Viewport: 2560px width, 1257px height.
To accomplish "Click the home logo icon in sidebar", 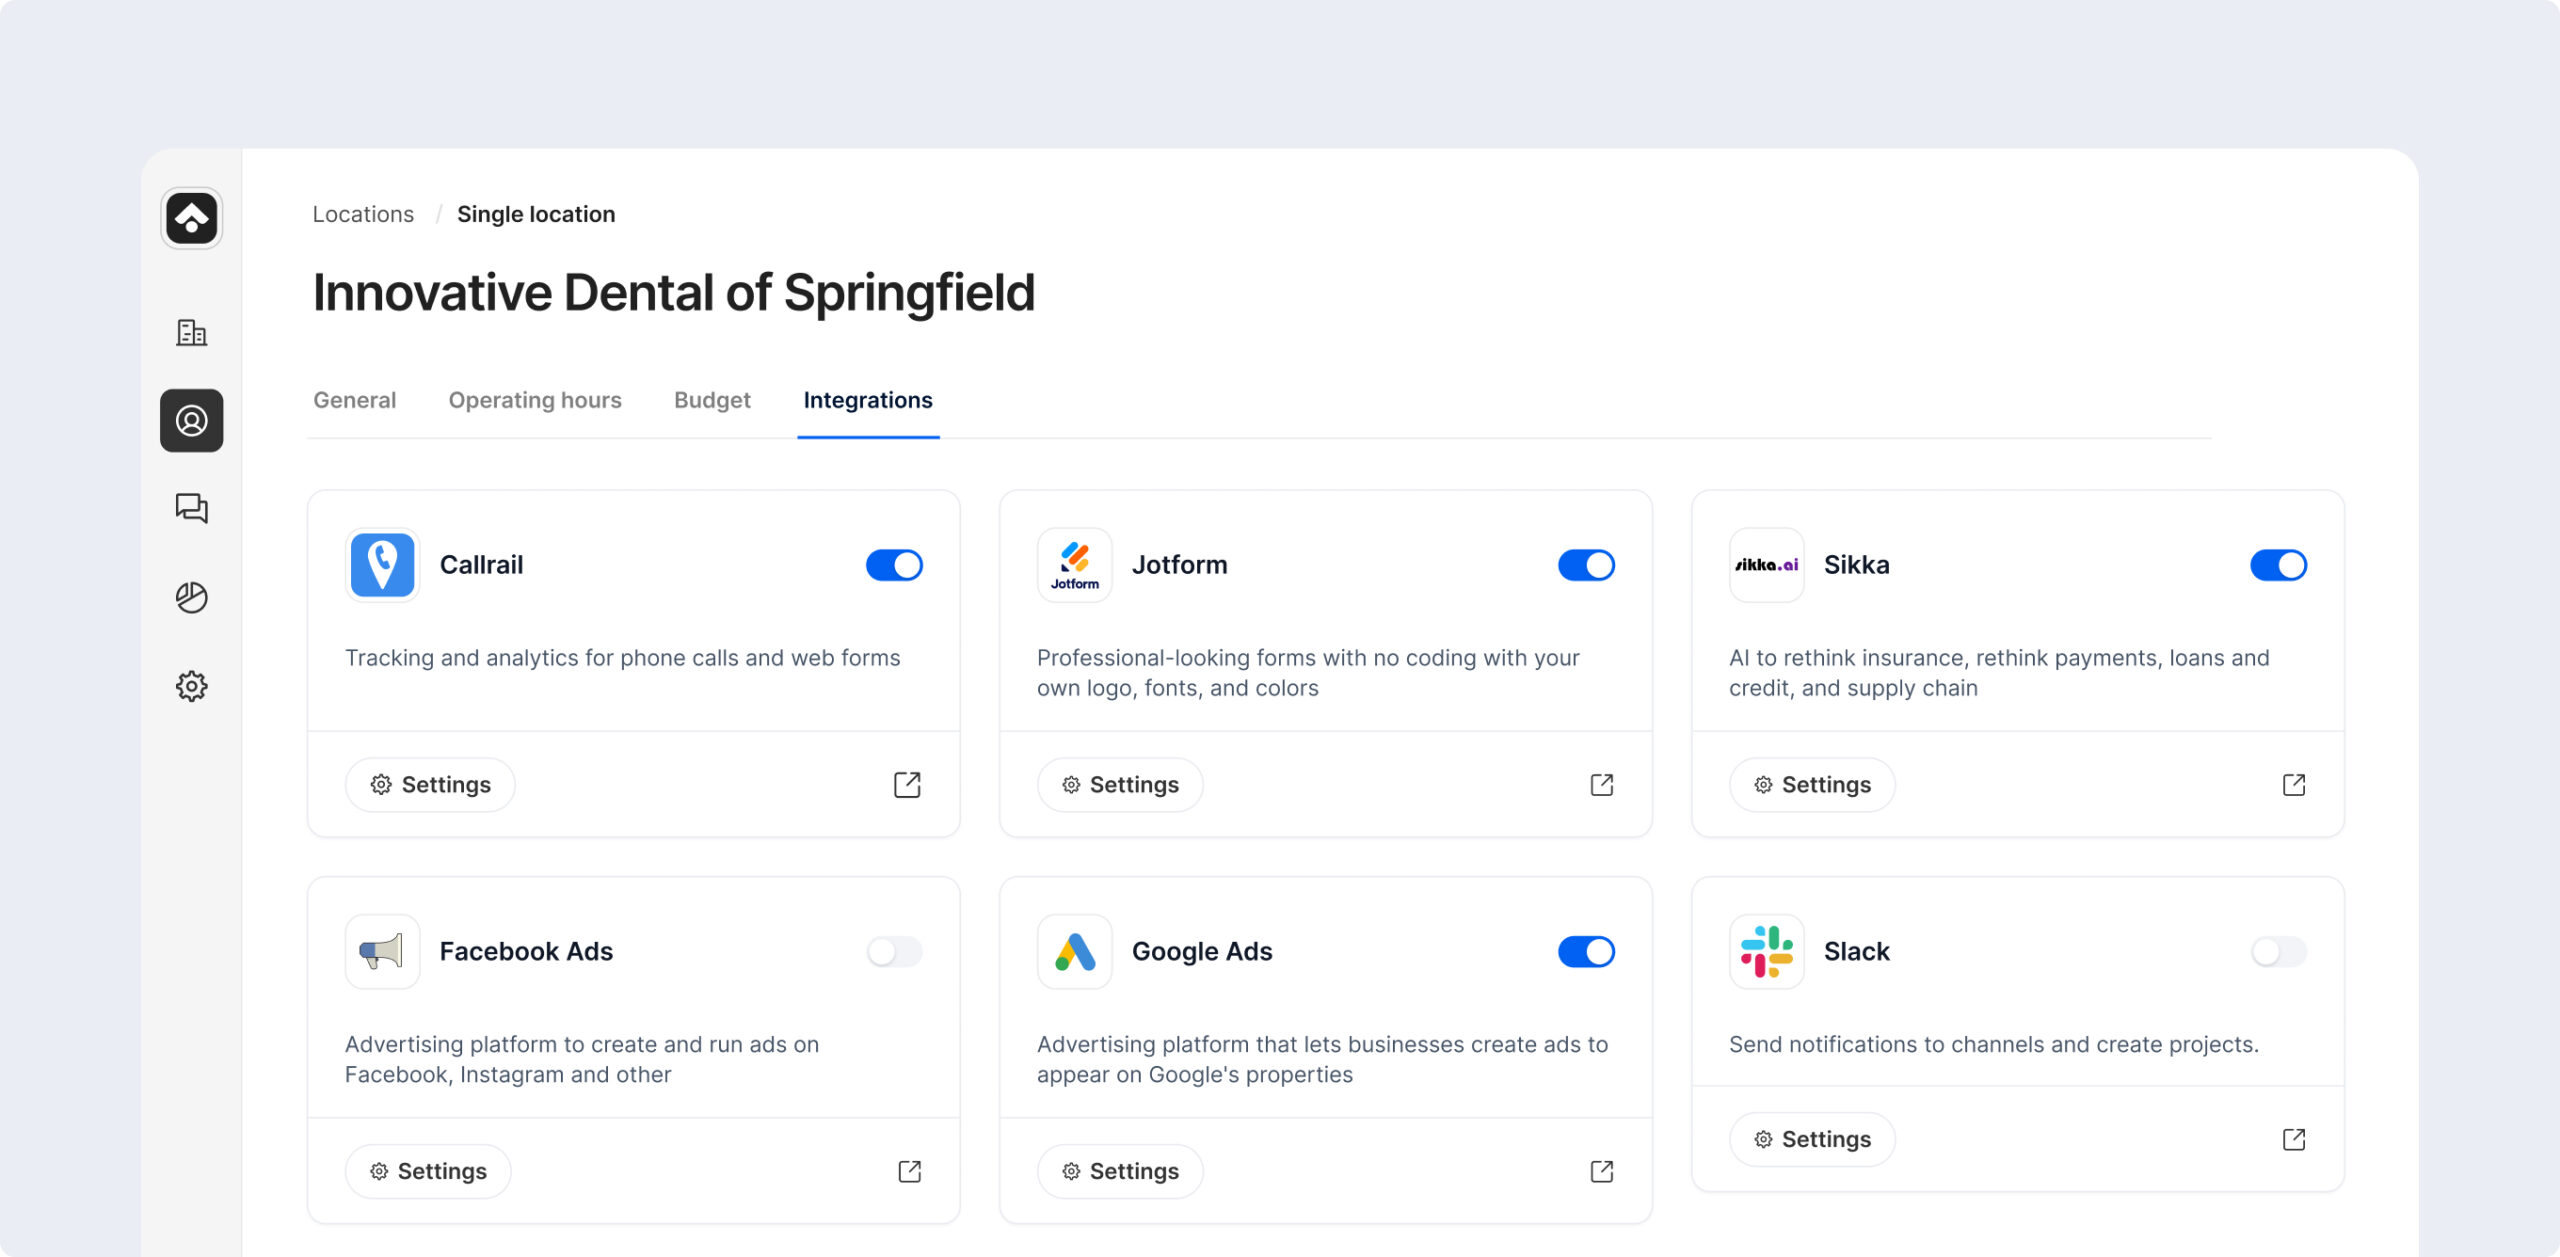I will pyautogui.click(x=191, y=218).
